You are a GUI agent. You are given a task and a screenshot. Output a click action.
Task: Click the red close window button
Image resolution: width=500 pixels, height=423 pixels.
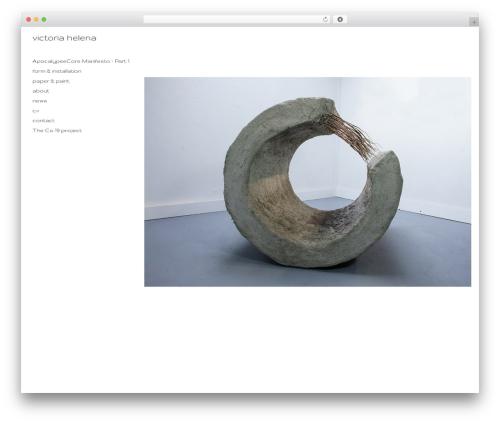click(29, 20)
